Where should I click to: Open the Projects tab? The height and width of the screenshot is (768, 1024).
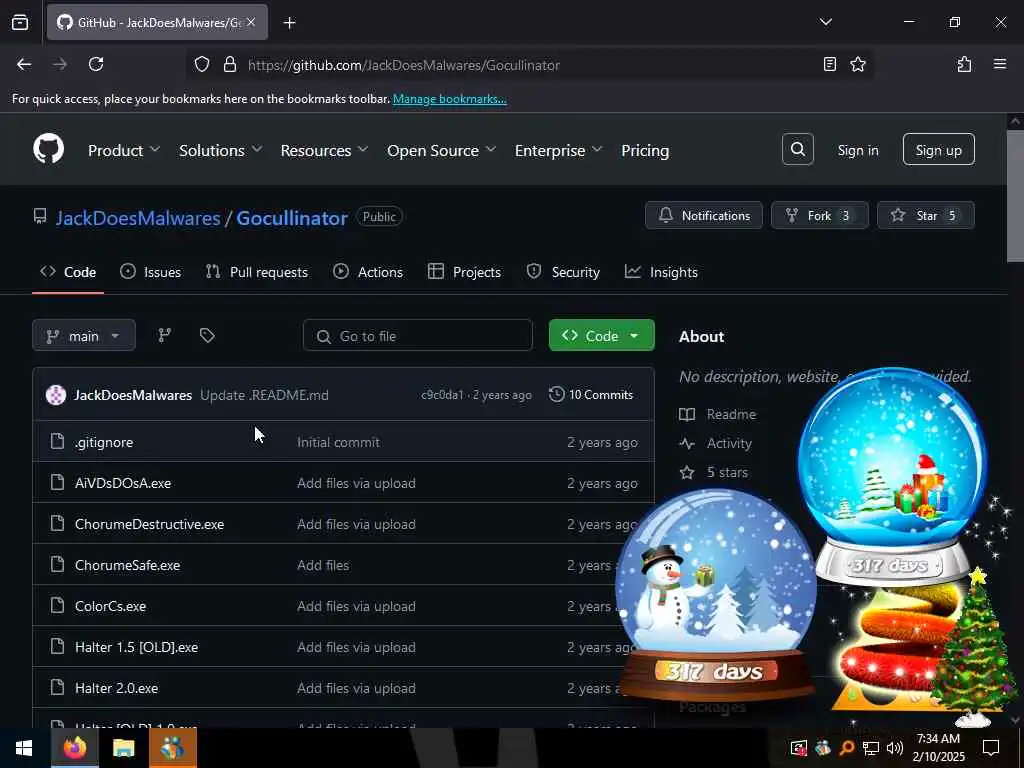coord(464,272)
